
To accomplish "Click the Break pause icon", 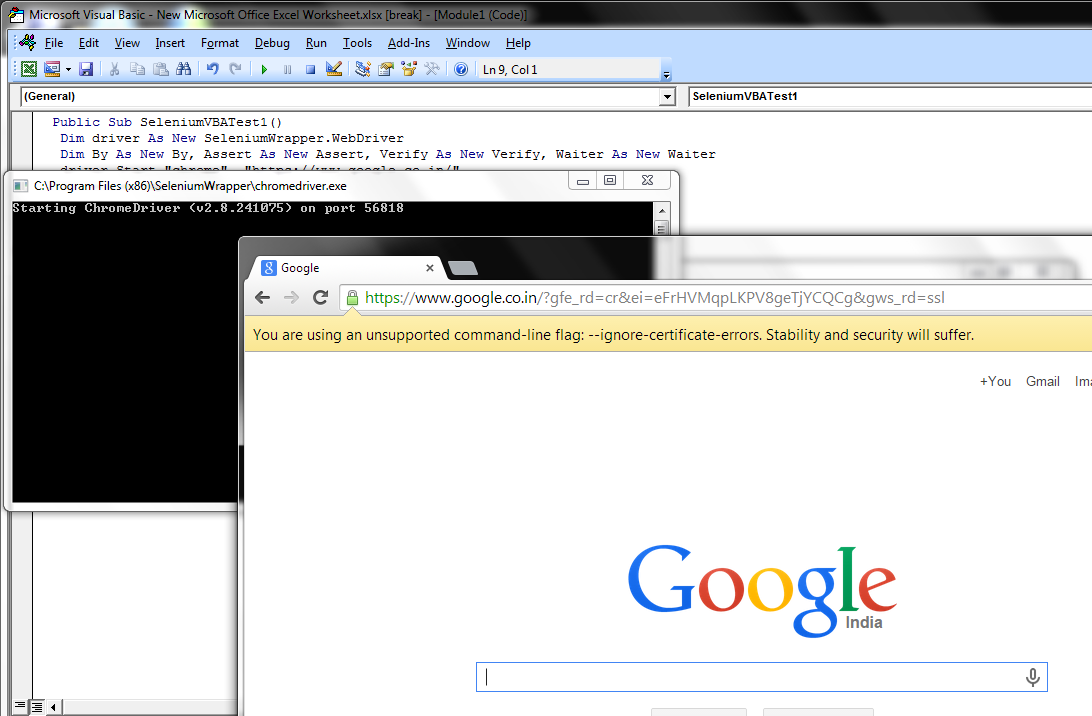I will [x=287, y=69].
